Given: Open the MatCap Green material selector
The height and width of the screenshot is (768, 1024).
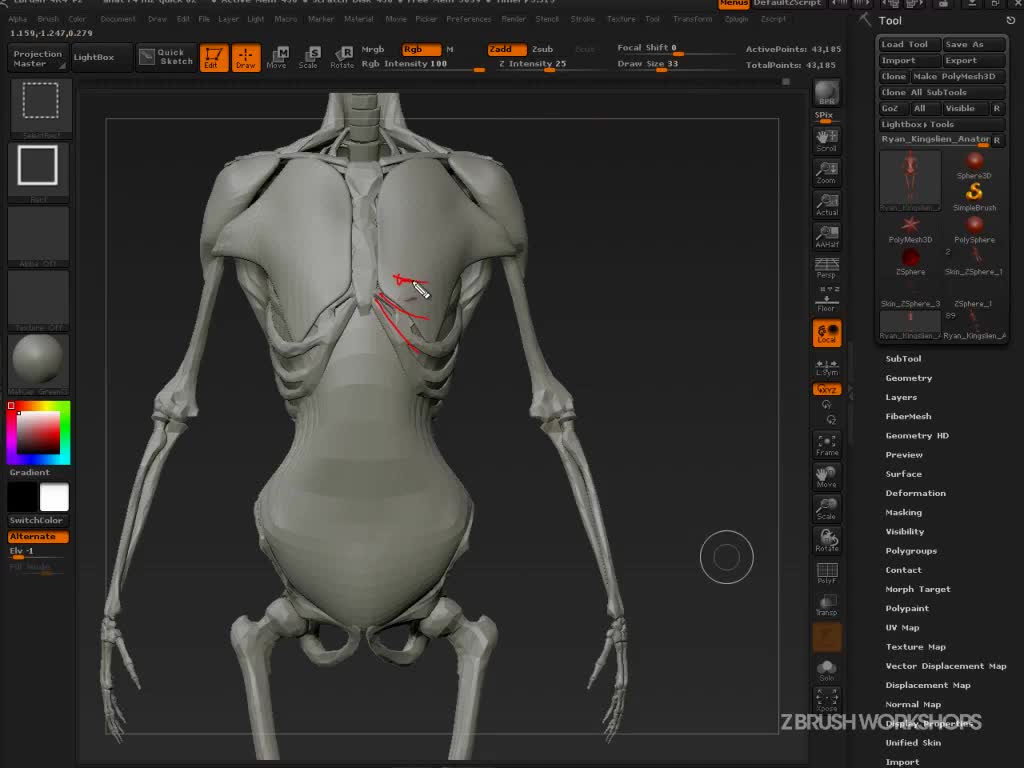Looking at the screenshot, I should [39, 364].
